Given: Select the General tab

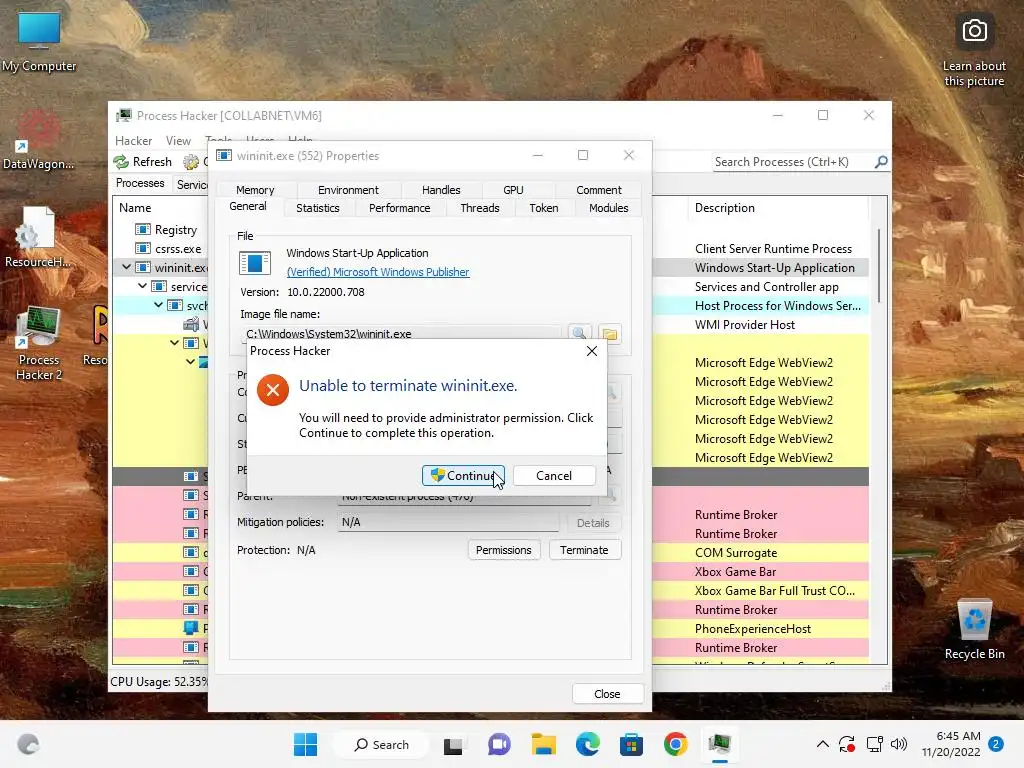Looking at the screenshot, I should coord(248,206).
